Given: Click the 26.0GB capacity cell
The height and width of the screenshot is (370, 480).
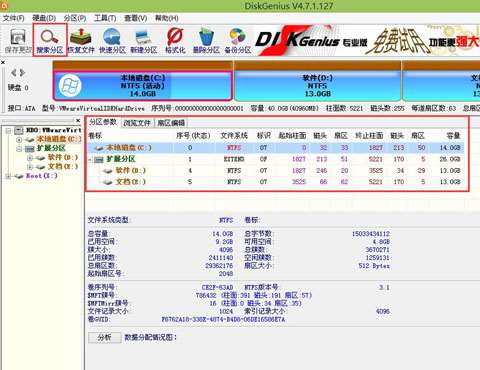Looking at the screenshot, I should [x=450, y=159].
